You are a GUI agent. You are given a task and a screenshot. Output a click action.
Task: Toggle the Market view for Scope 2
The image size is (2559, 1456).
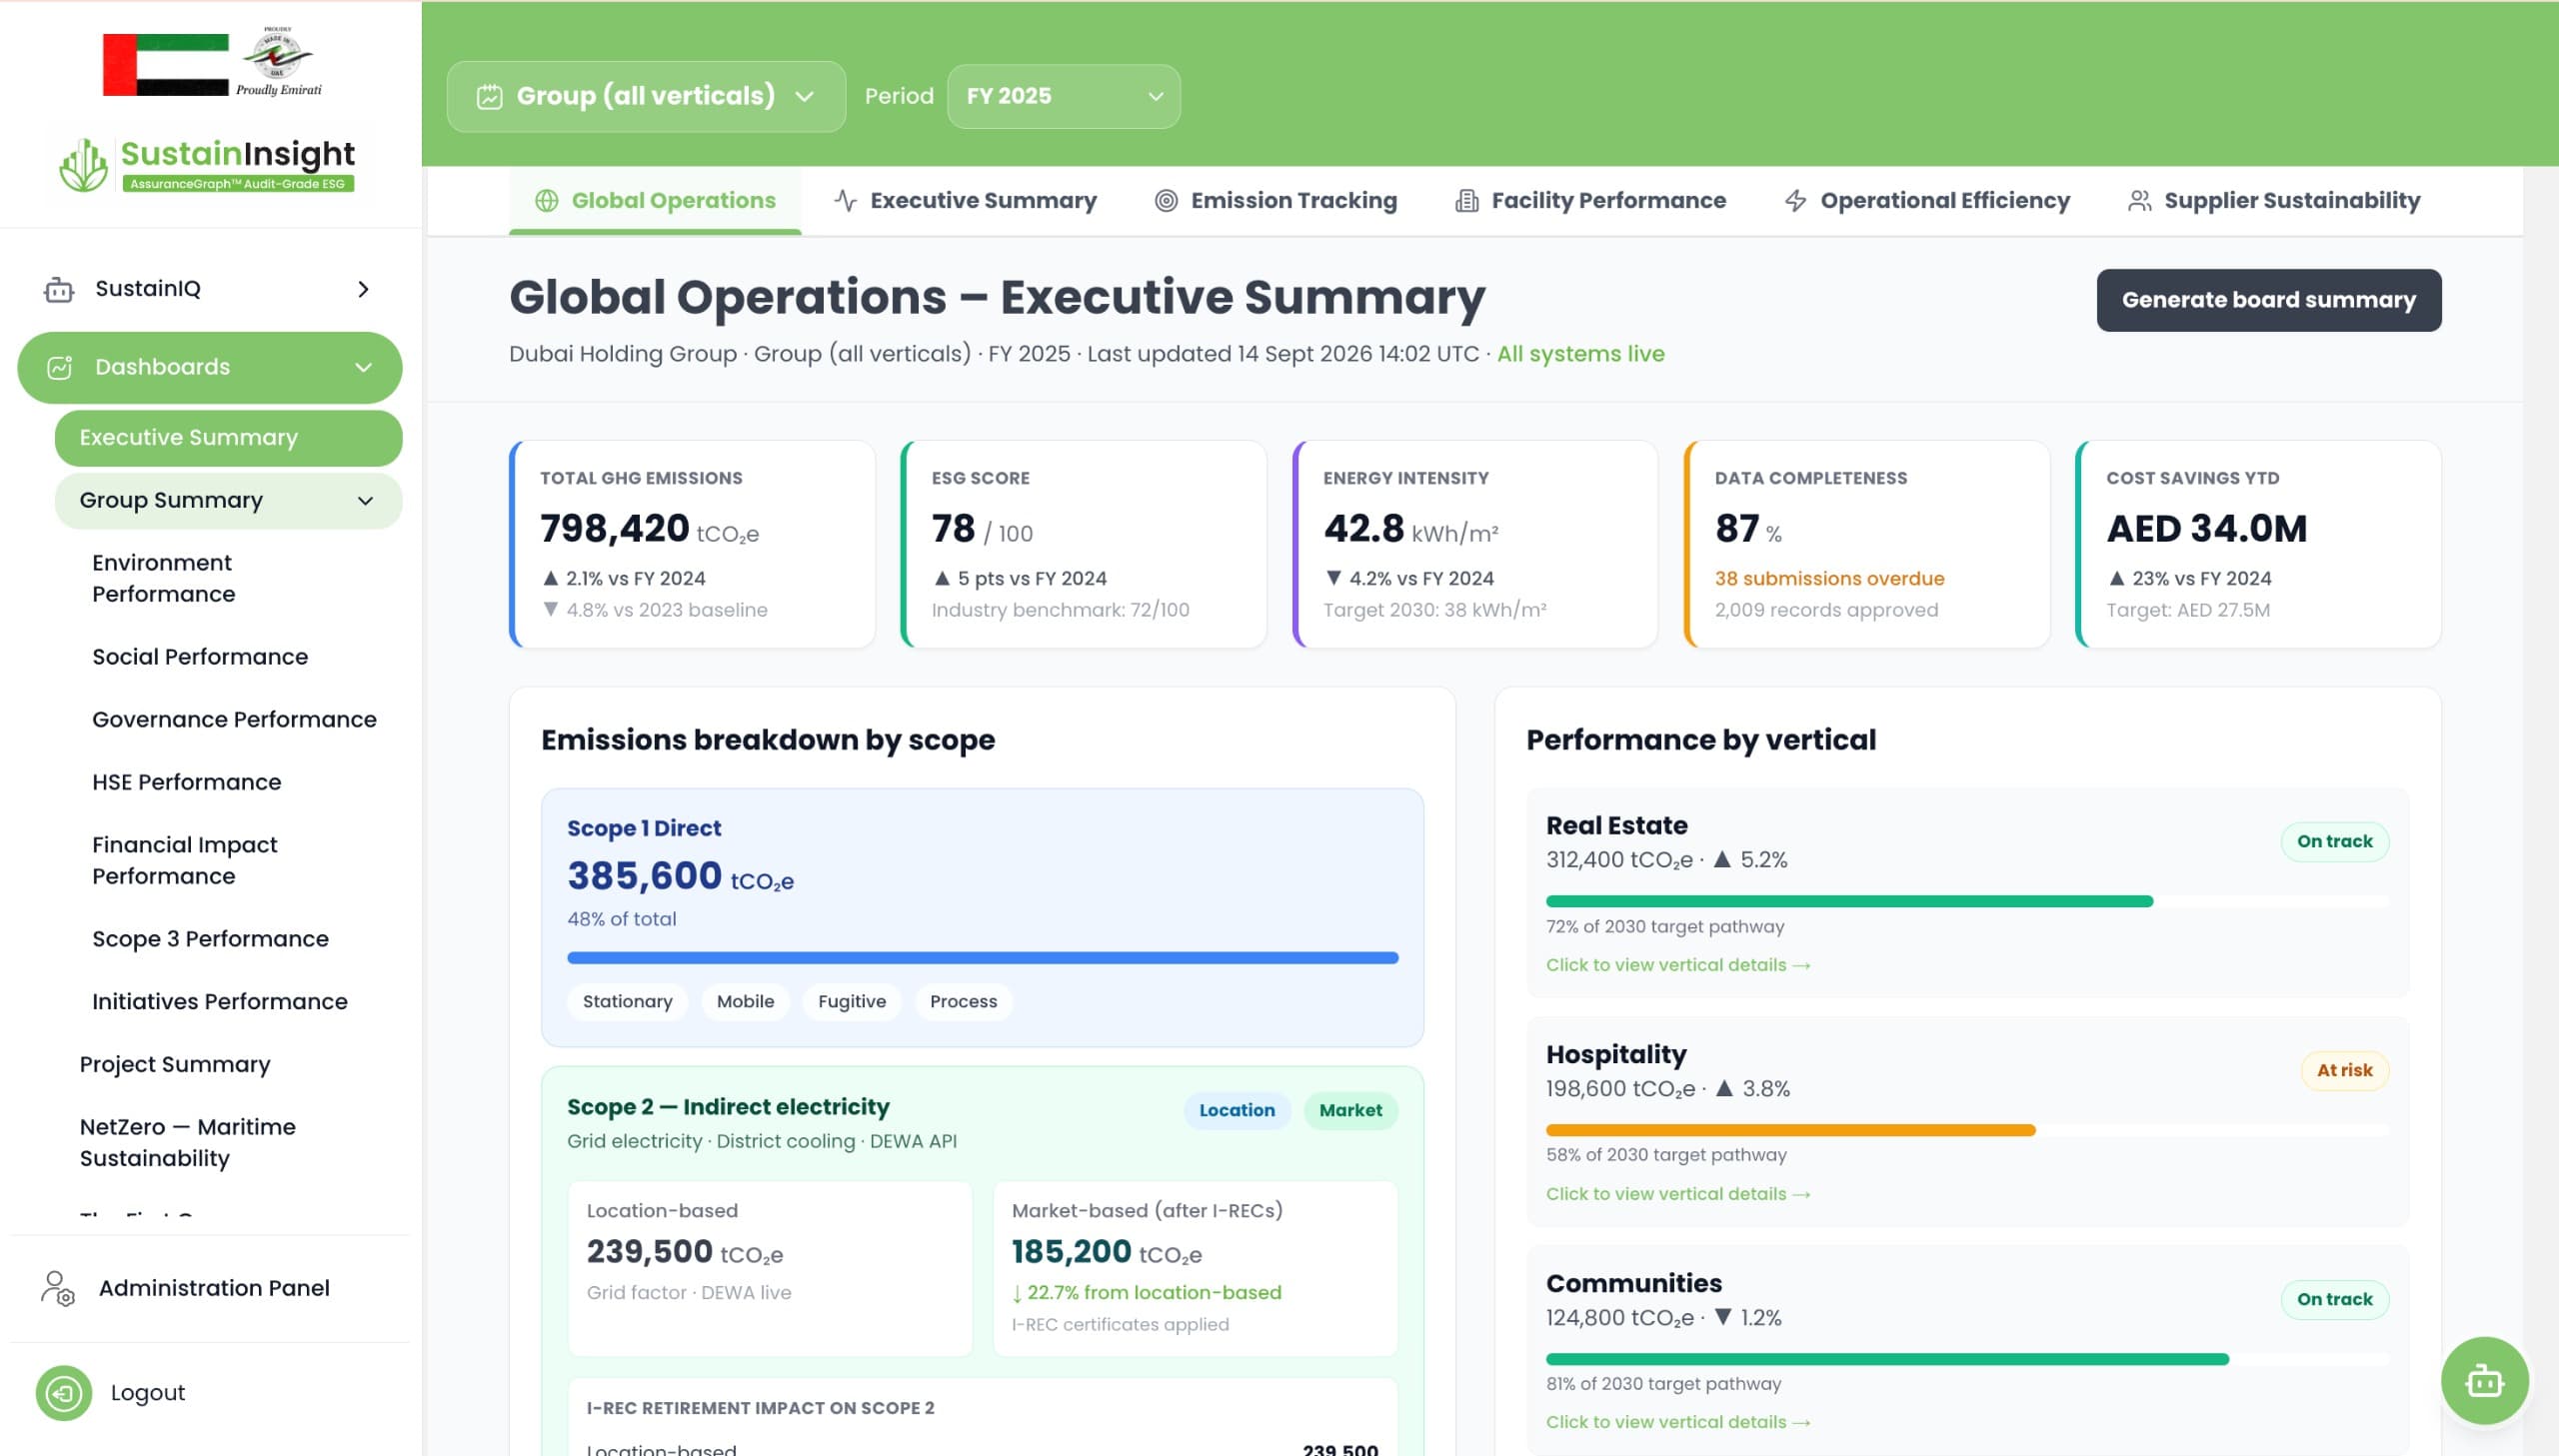point(1350,1110)
